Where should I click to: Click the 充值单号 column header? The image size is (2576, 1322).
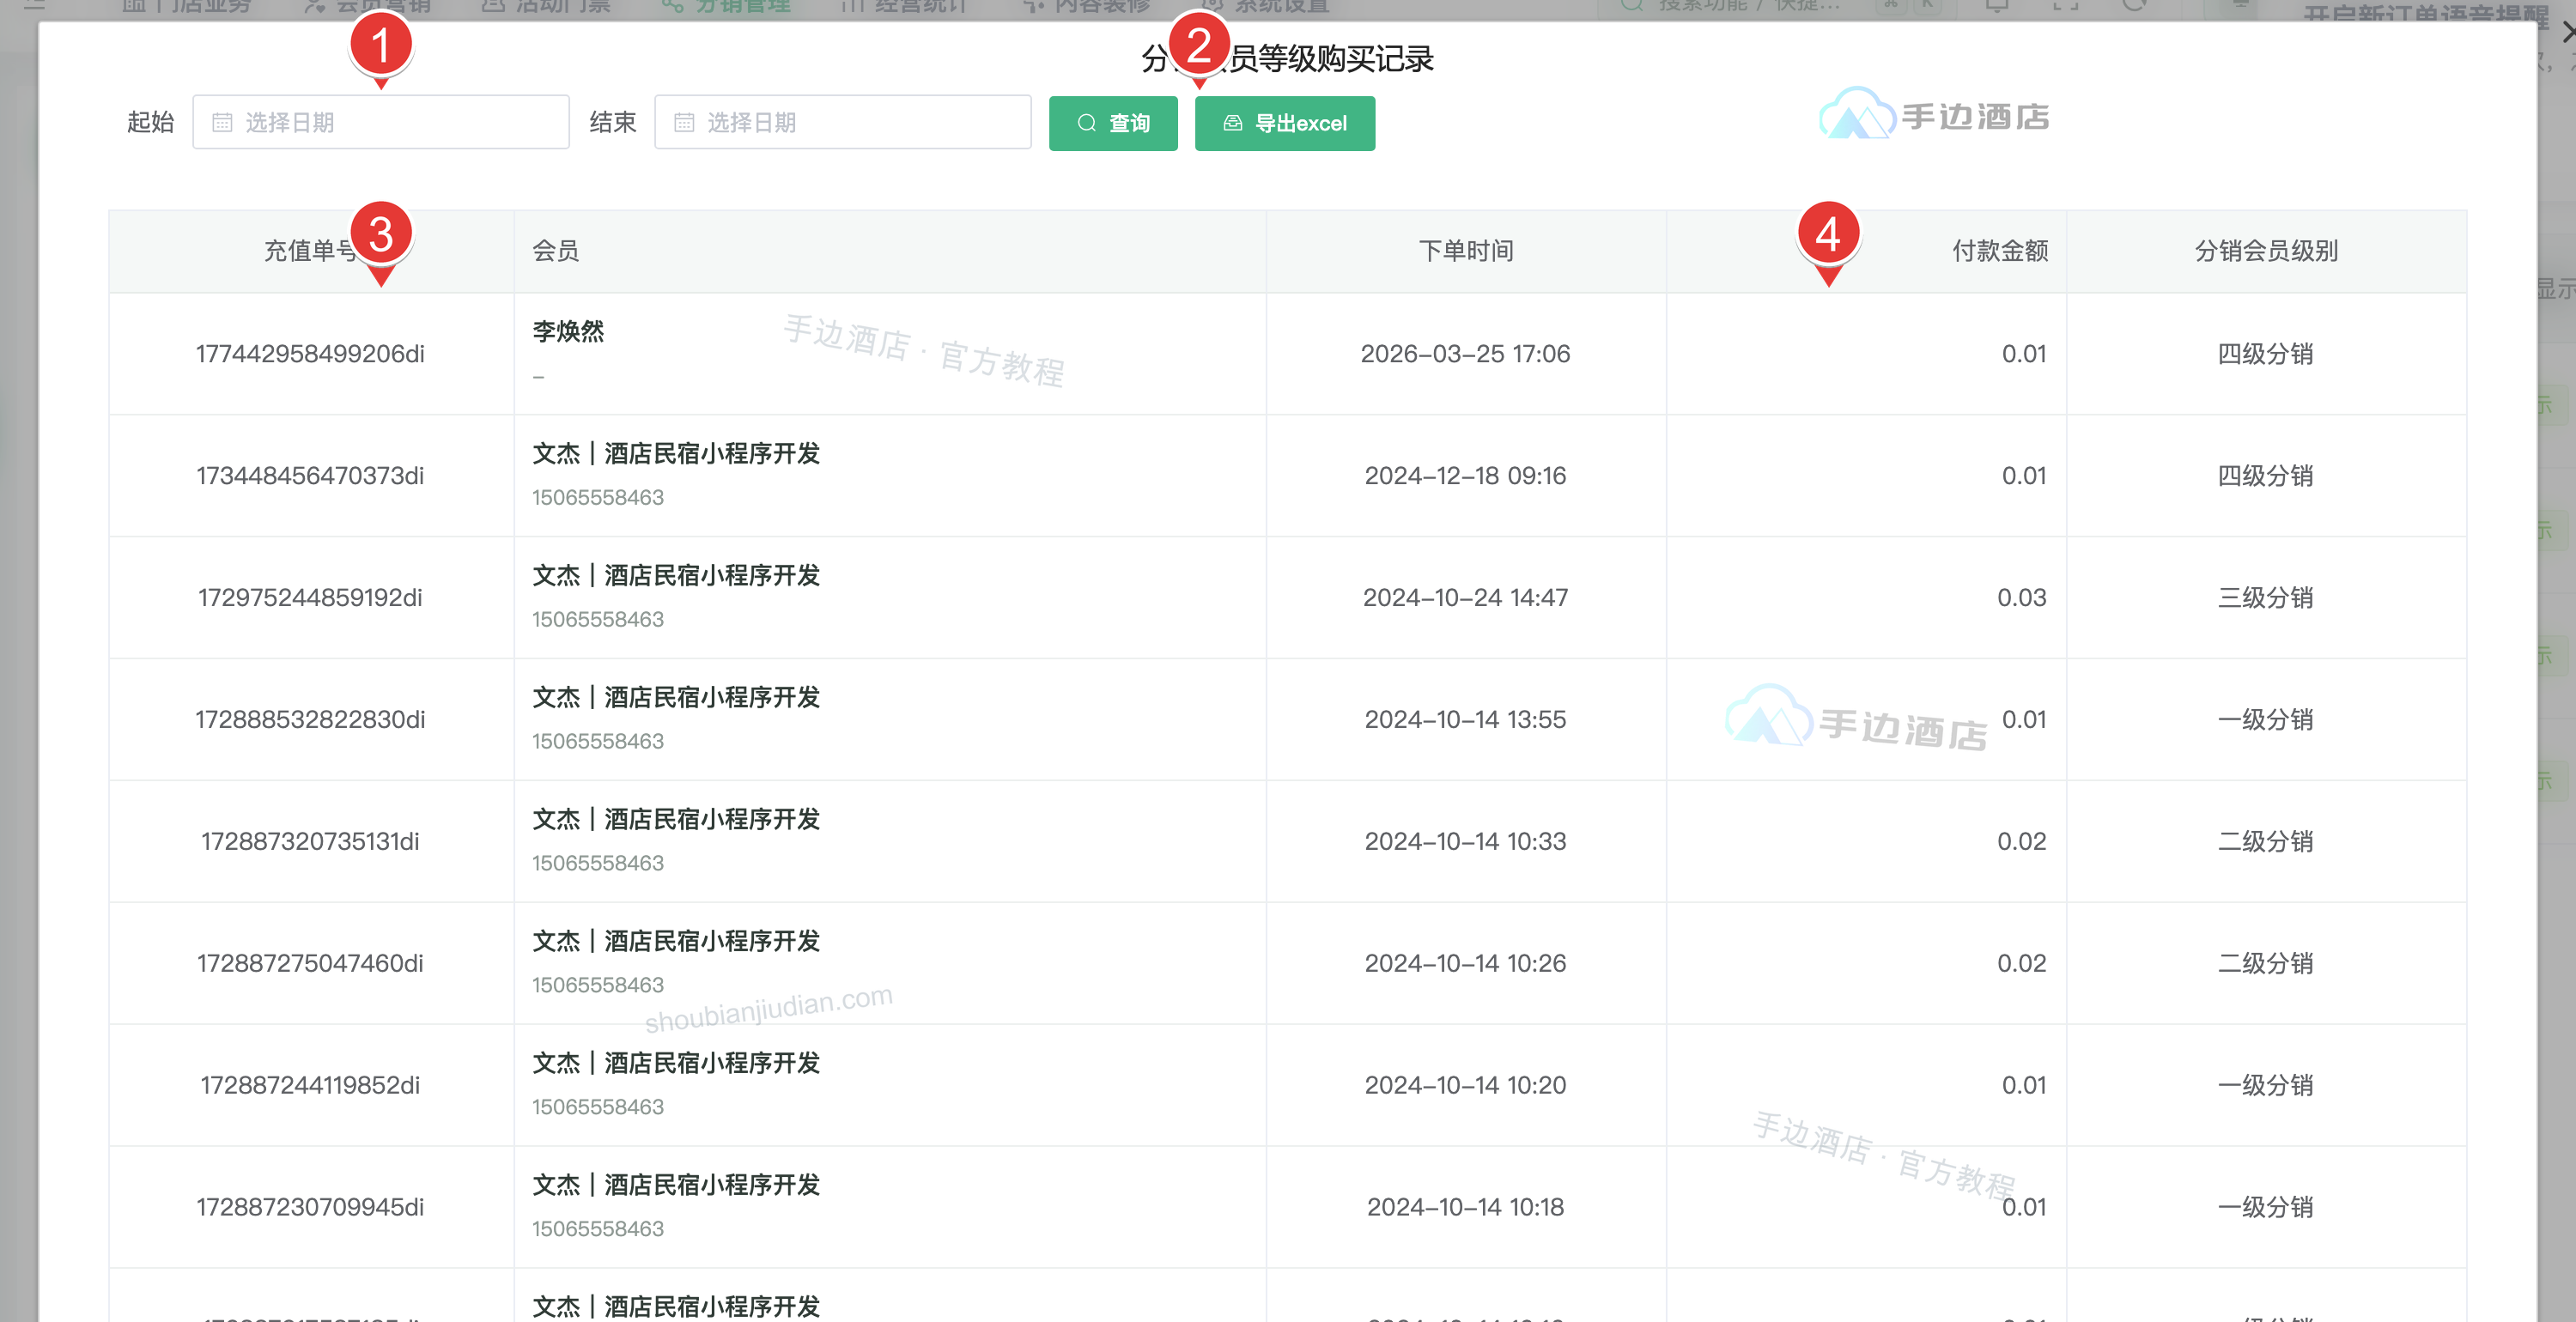pyautogui.click(x=311, y=251)
